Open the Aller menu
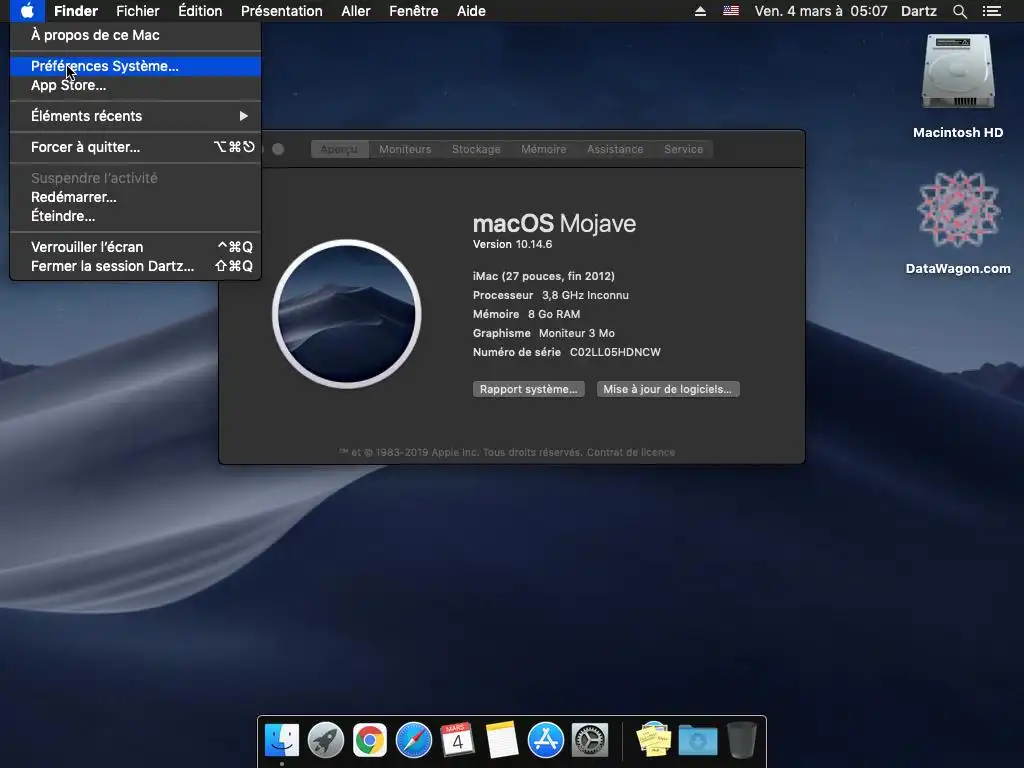 356,11
